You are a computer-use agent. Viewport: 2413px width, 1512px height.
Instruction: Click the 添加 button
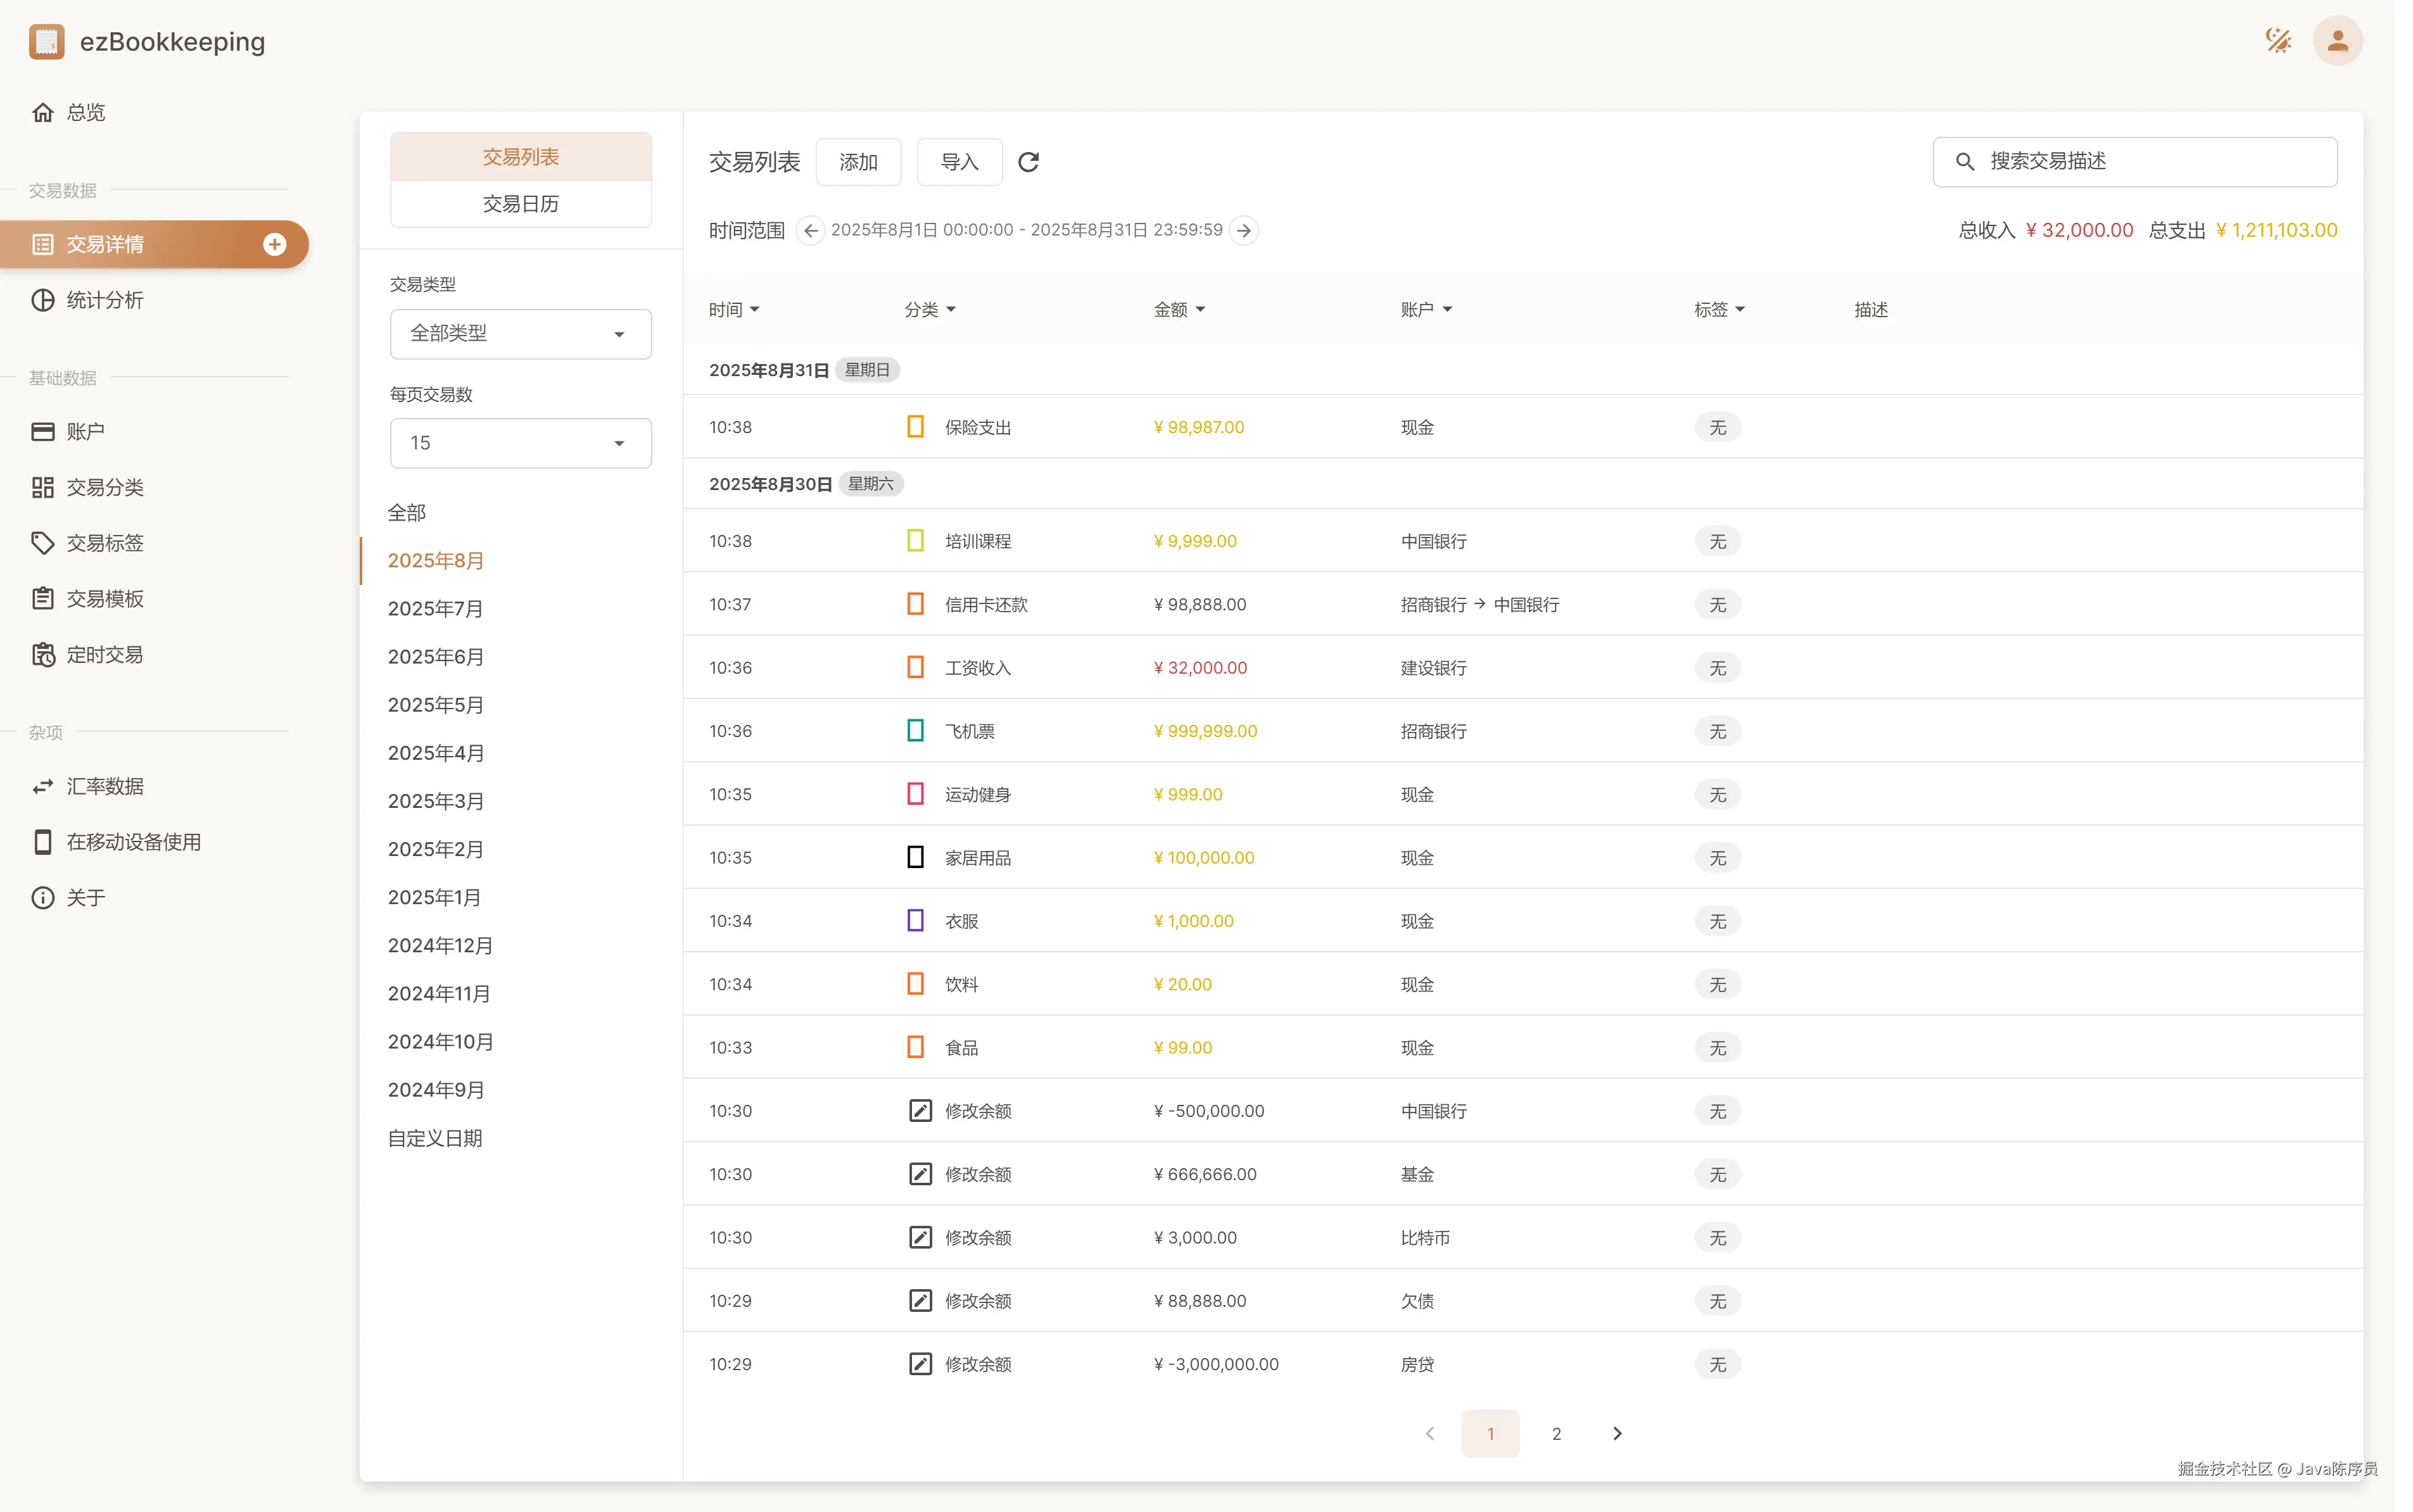click(858, 162)
